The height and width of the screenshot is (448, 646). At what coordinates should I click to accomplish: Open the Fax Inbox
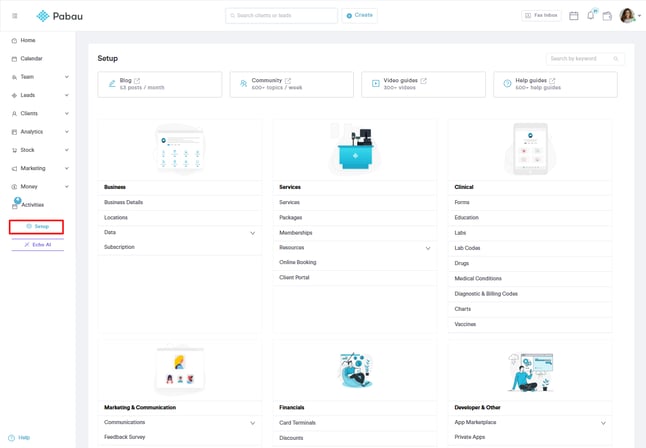pyautogui.click(x=541, y=16)
